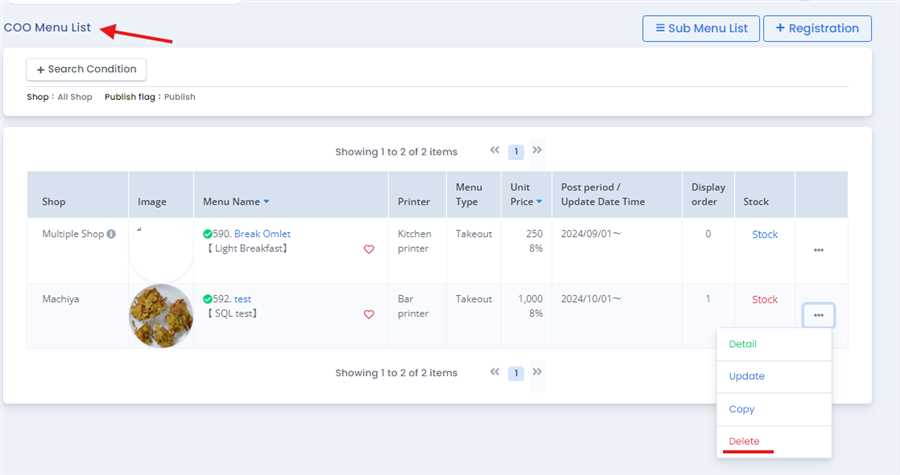Click the heart icon in test row

click(369, 314)
